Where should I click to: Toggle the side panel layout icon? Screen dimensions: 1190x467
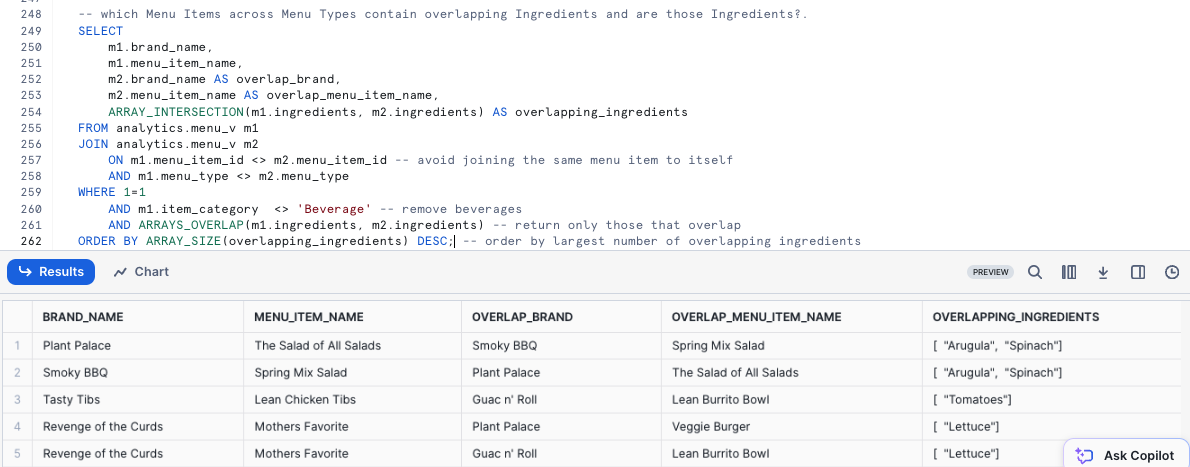click(x=1138, y=272)
